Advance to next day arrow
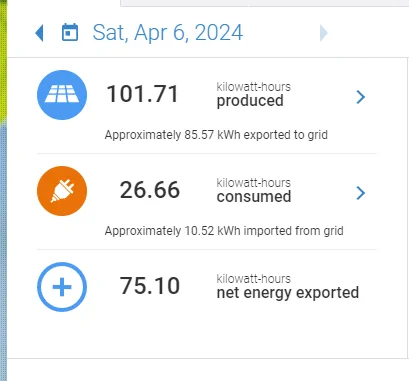The image size is (409, 381). (323, 33)
